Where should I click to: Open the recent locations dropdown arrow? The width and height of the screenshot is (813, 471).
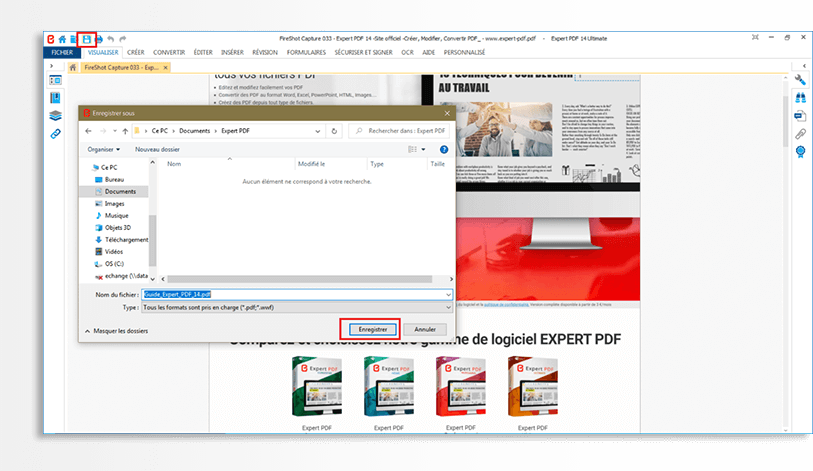click(x=115, y=131)
